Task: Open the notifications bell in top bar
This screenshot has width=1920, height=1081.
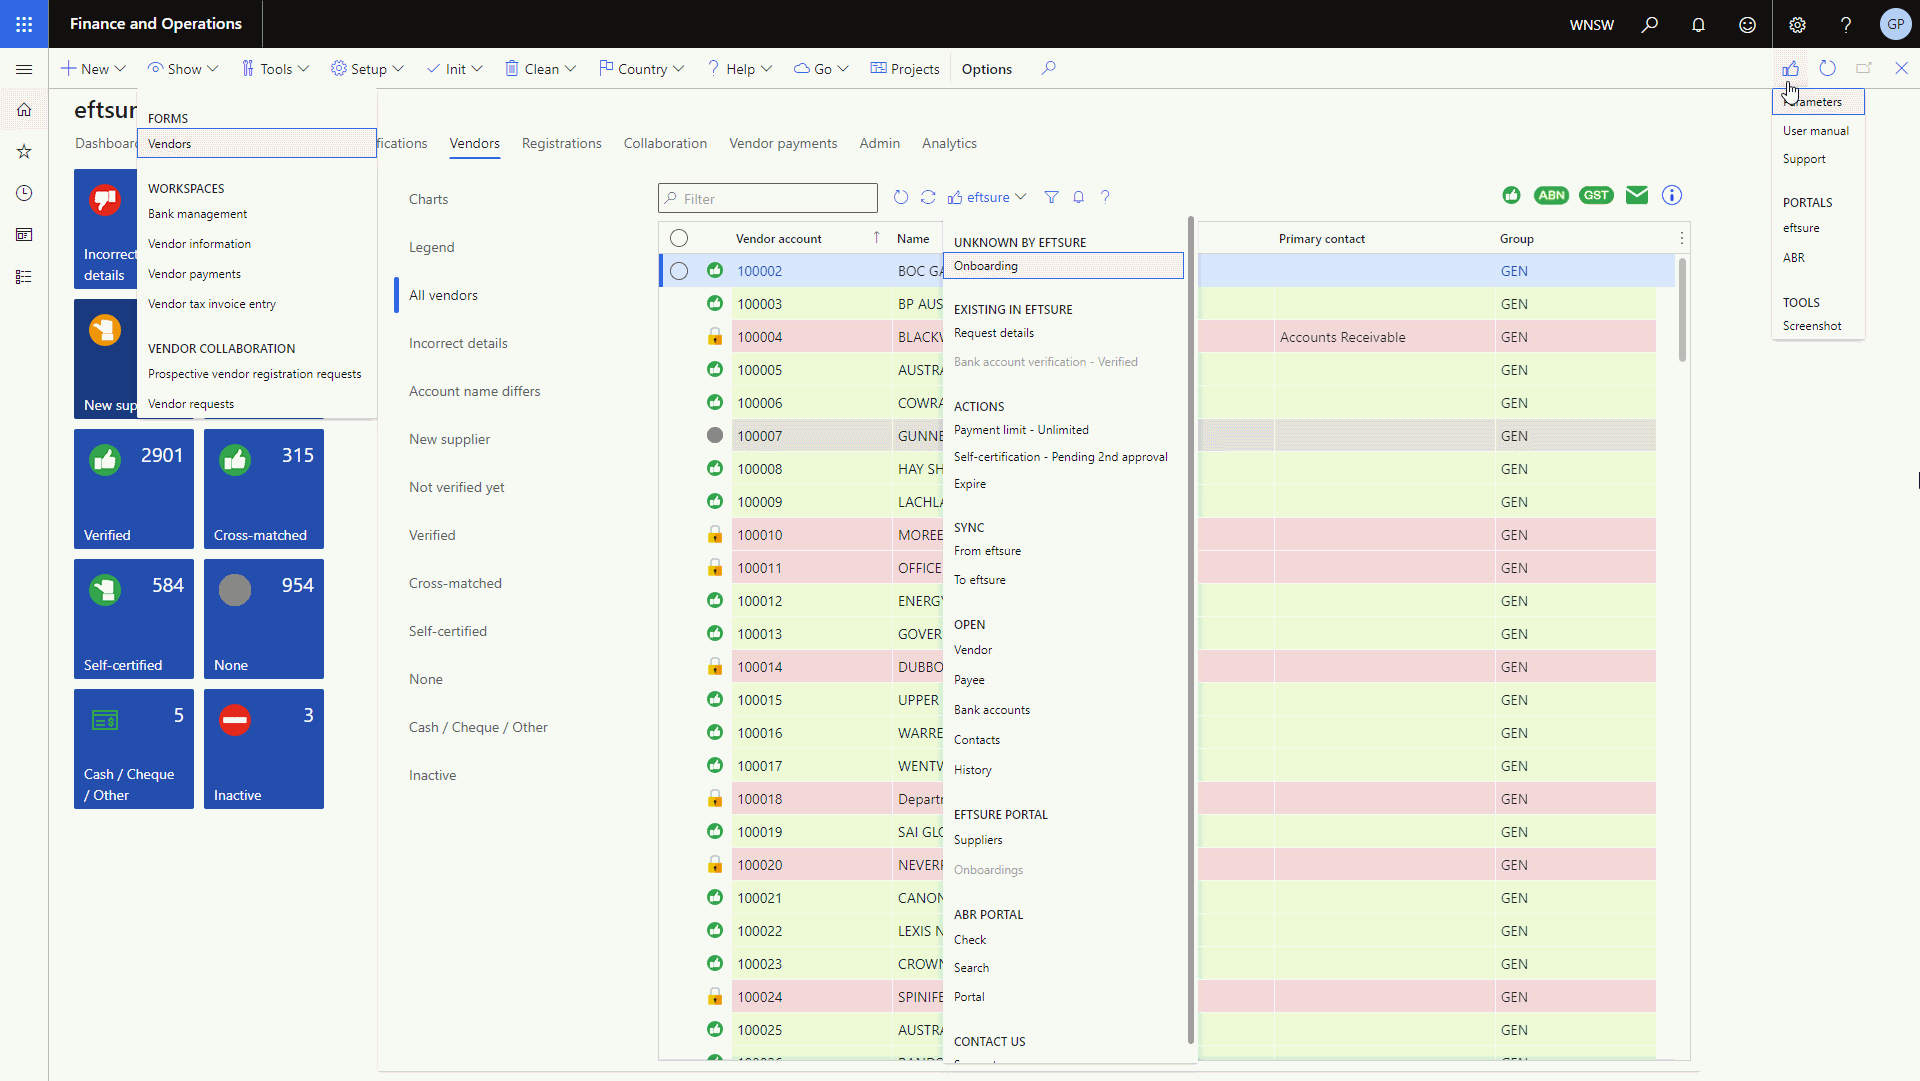Action: tap(1698, 24)
